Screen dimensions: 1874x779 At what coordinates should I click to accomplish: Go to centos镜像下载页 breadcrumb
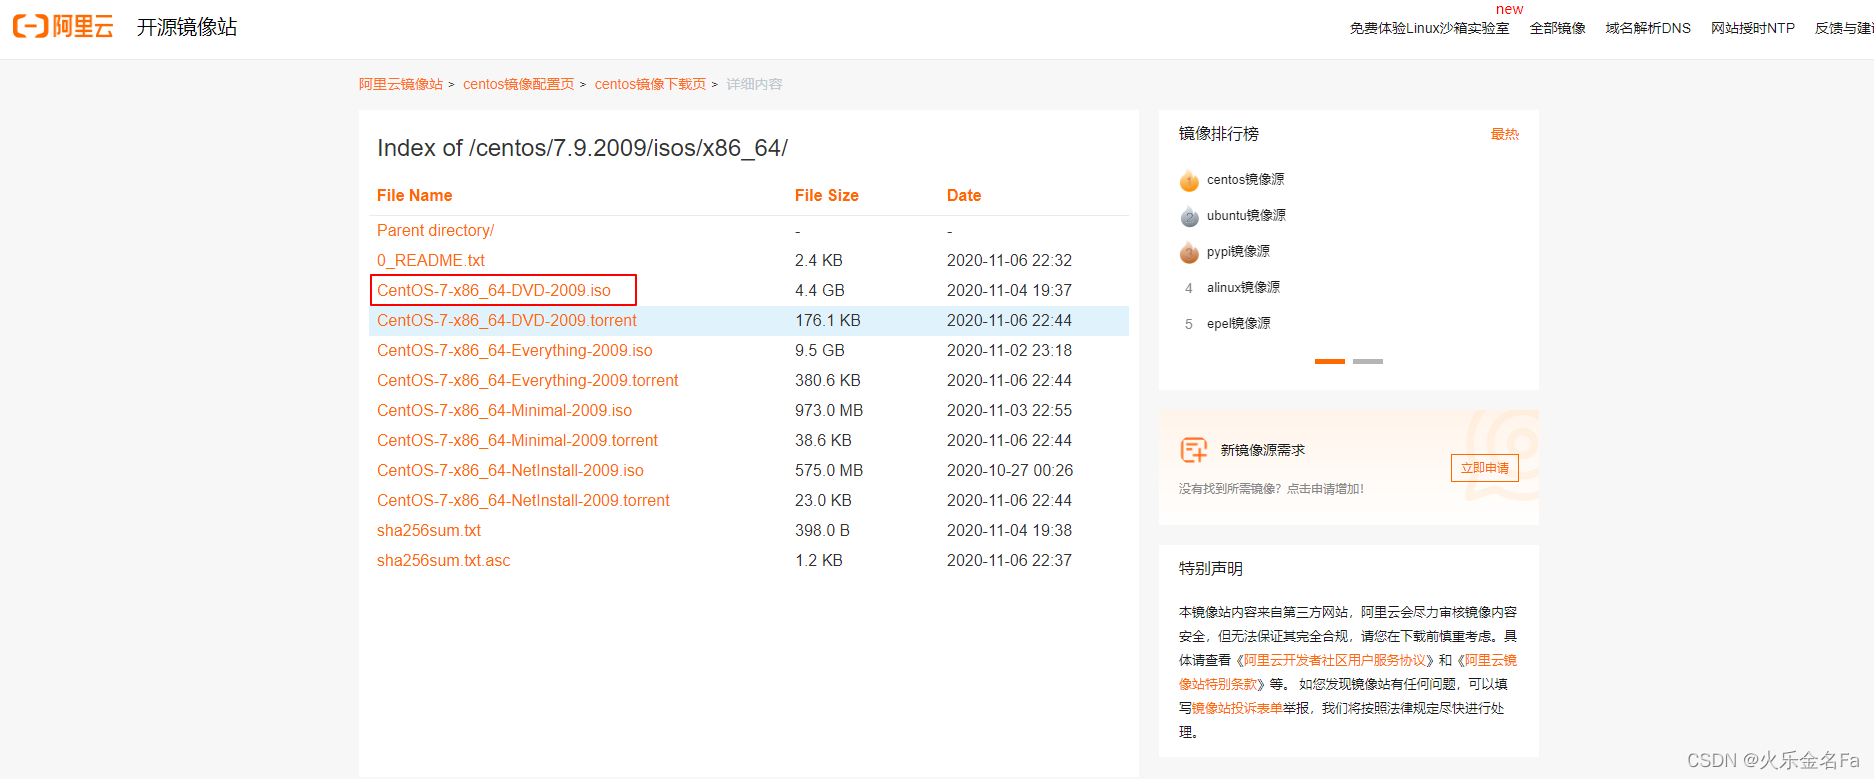pos(650,84)
